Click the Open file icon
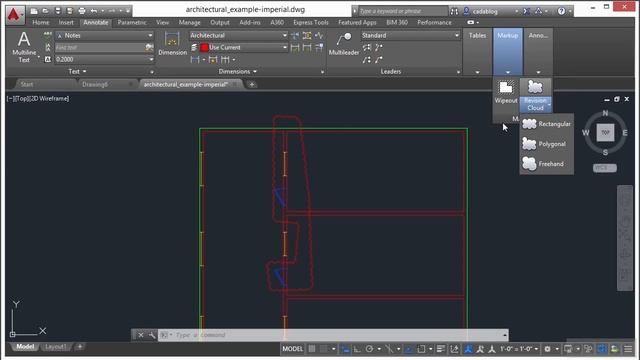640x360 pixels. coord(46,11)
